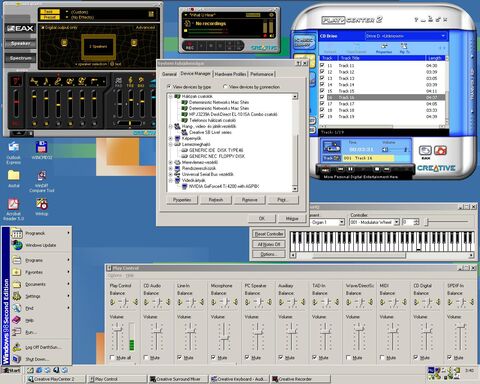Stop playback in PlayCenter transport bar

click(377, 169)
